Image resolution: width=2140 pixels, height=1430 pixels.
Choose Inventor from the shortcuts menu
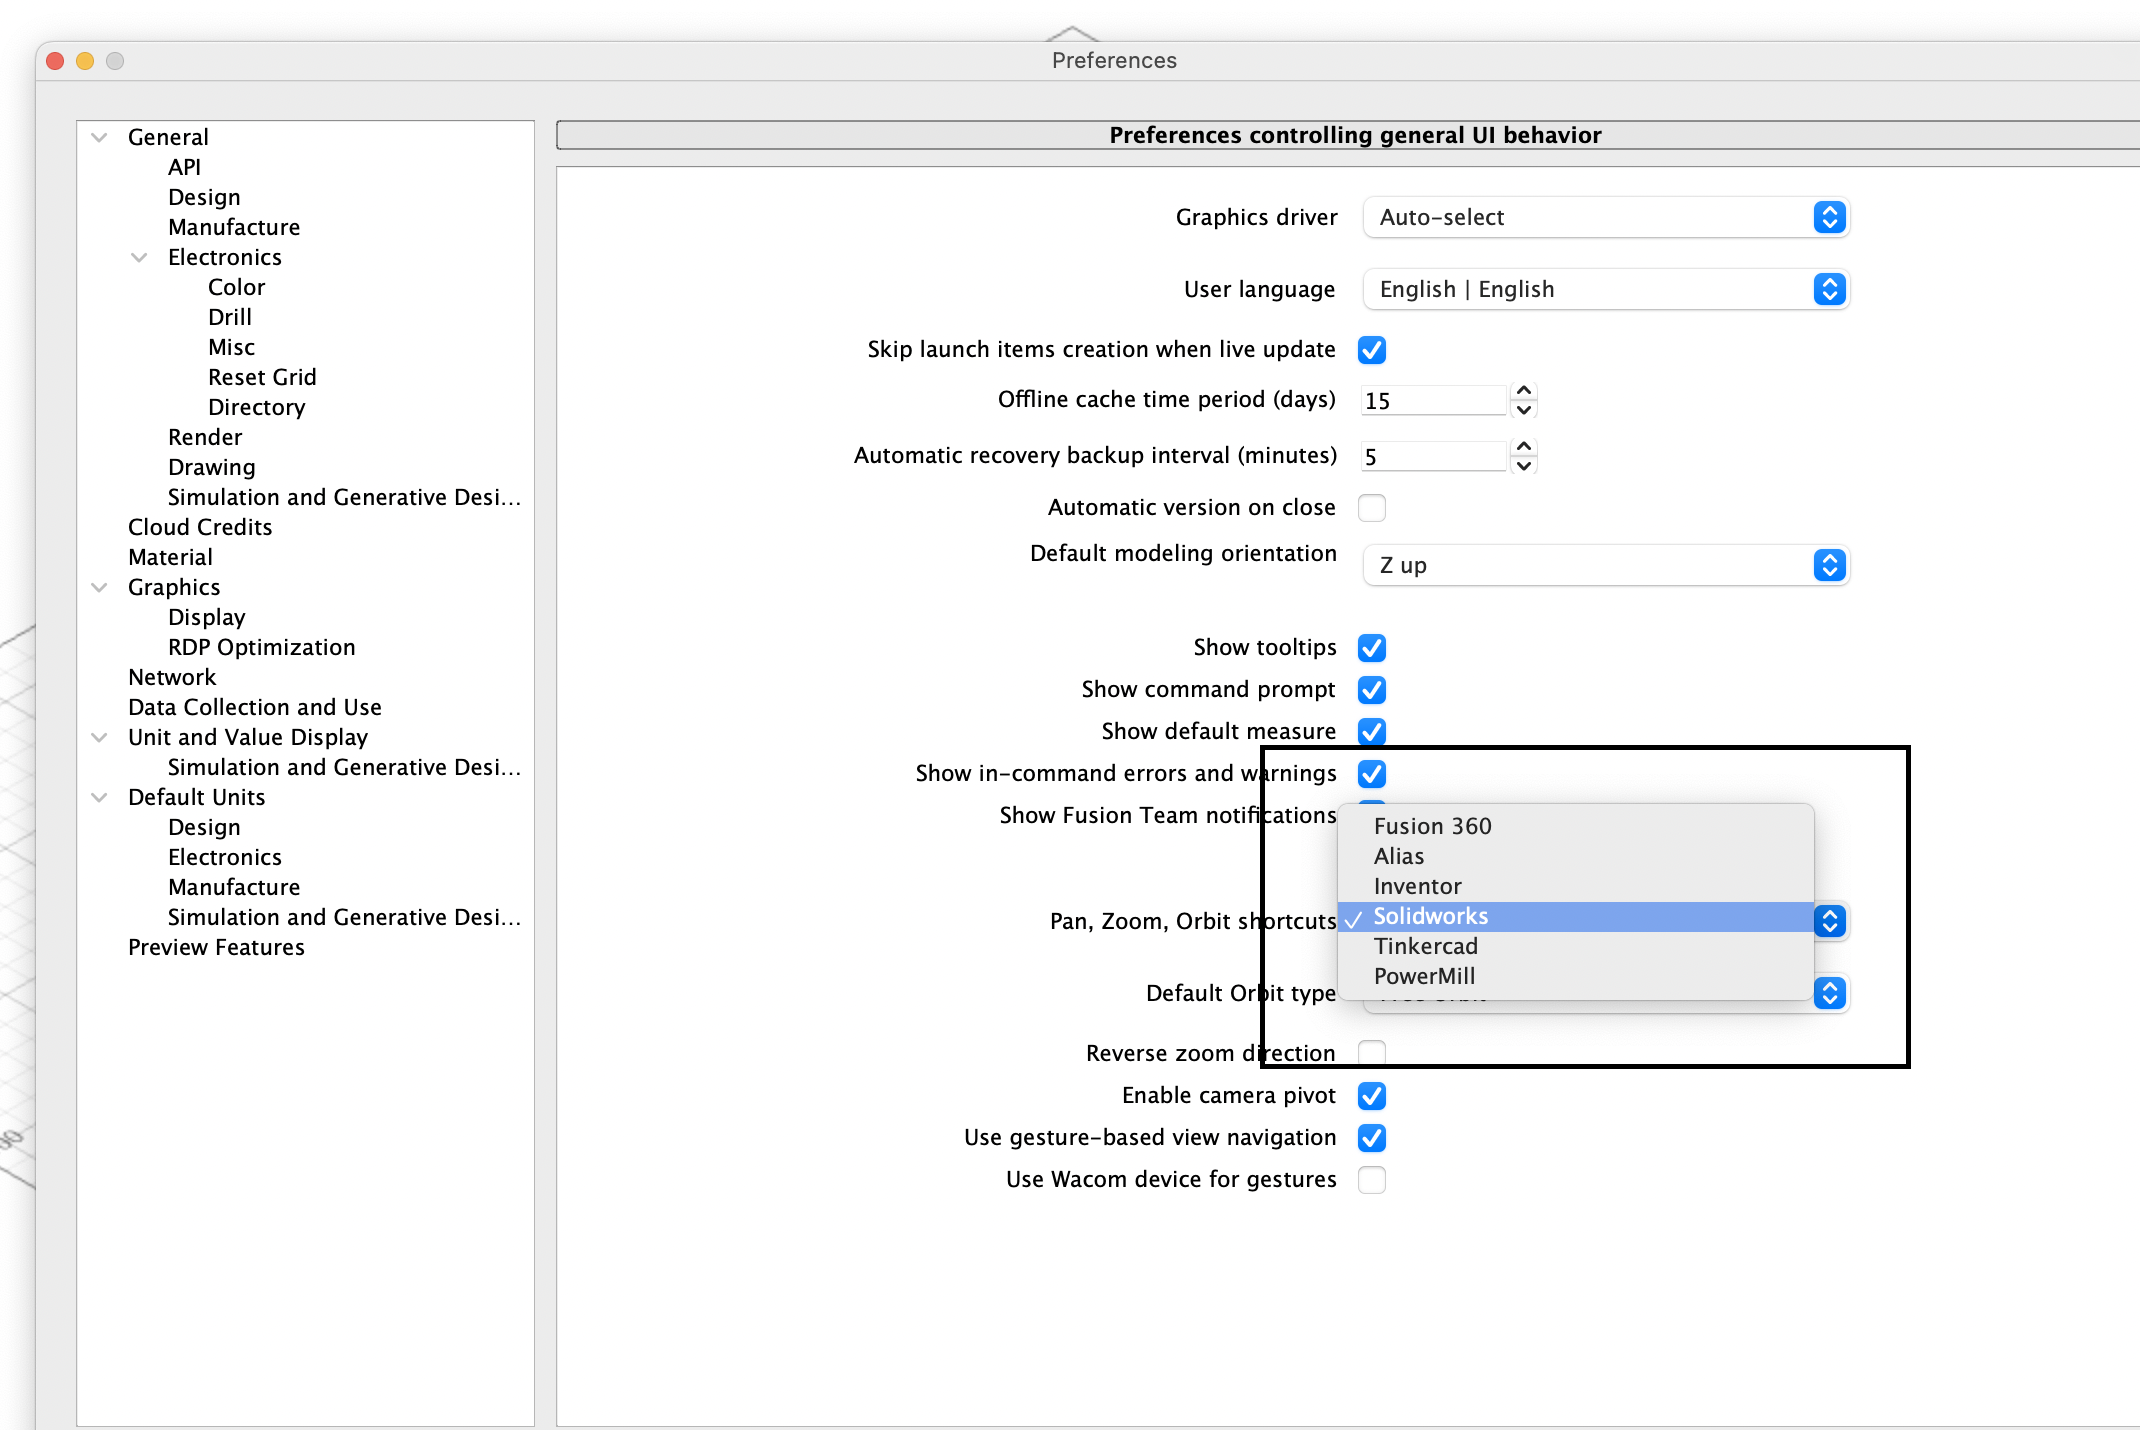1576,886
